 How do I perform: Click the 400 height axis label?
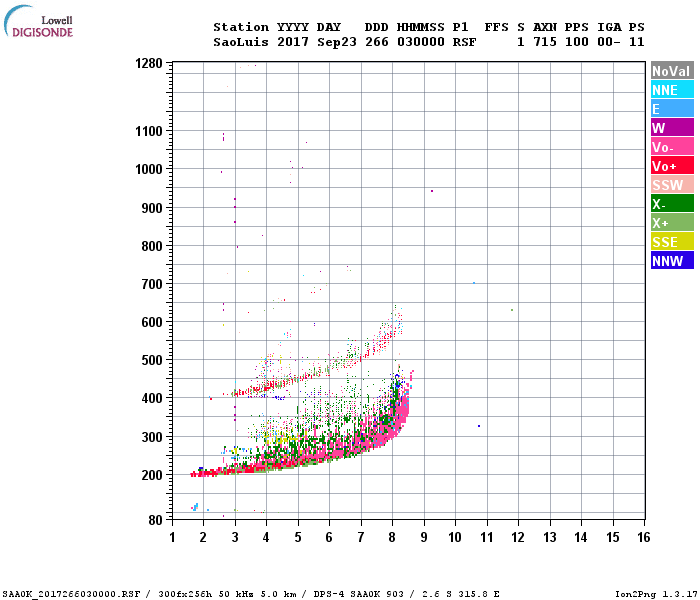pos(152,398)
